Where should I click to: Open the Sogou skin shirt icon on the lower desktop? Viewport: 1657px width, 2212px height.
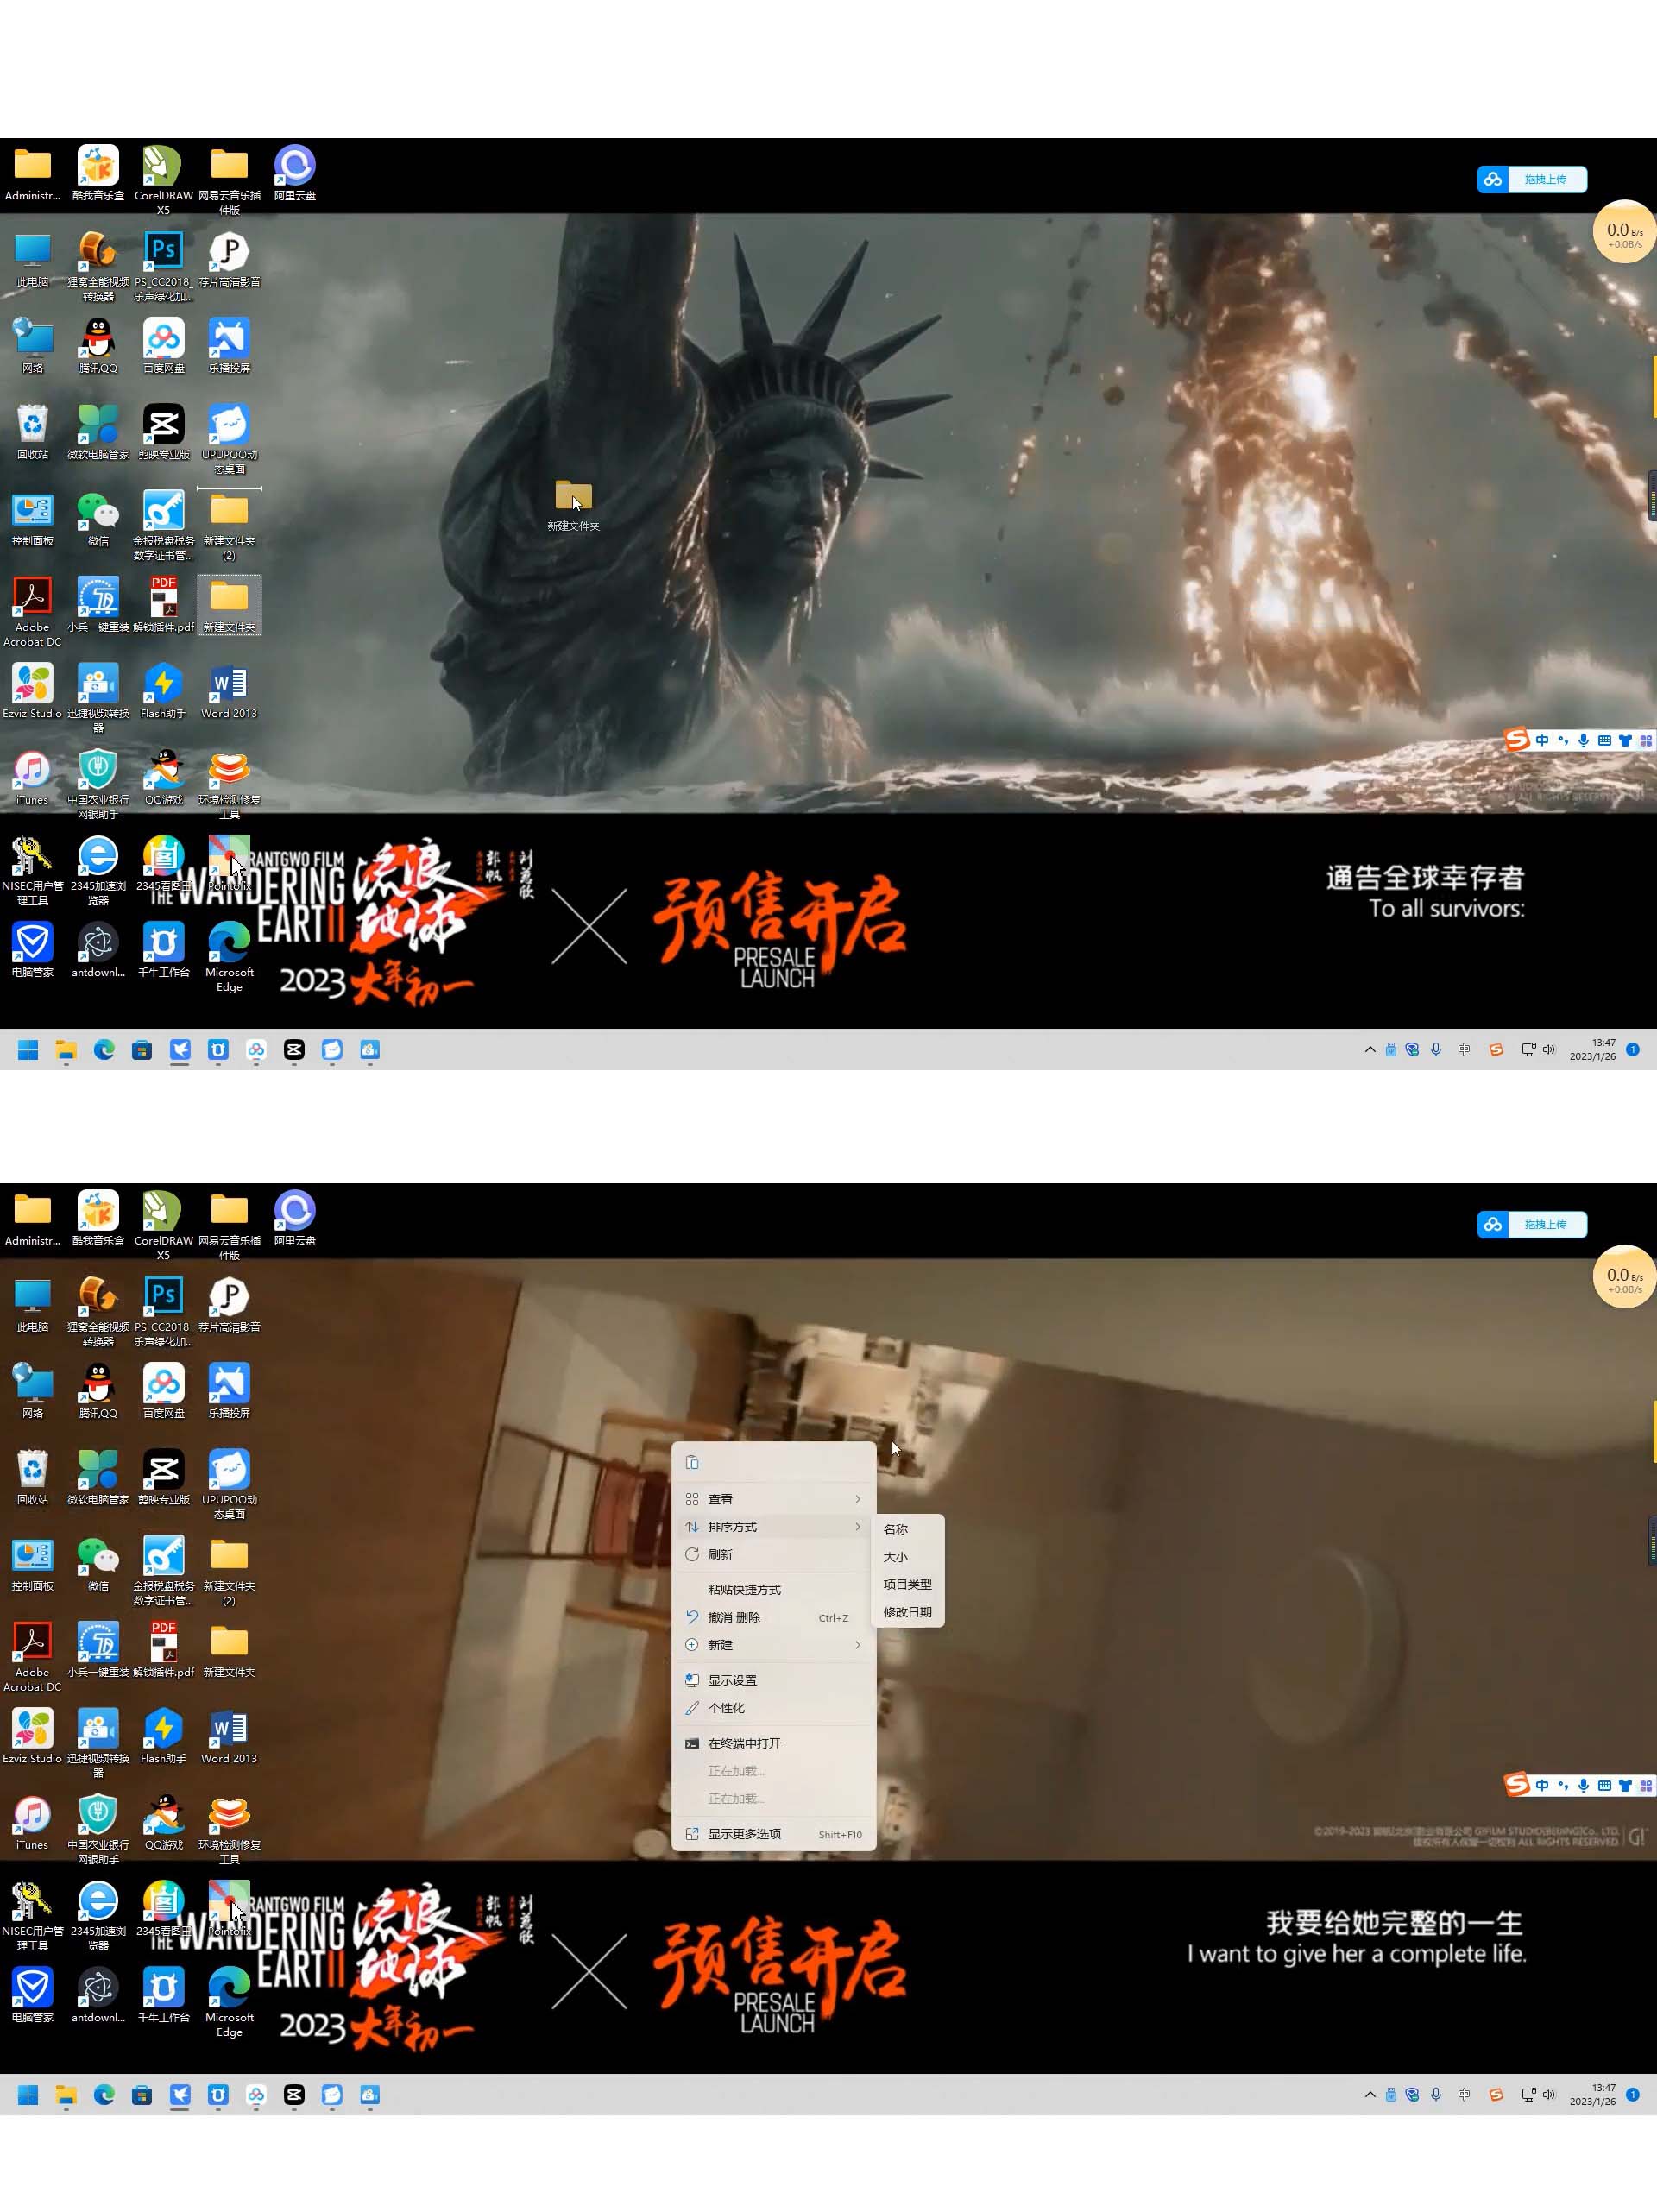(1625, 1785)
